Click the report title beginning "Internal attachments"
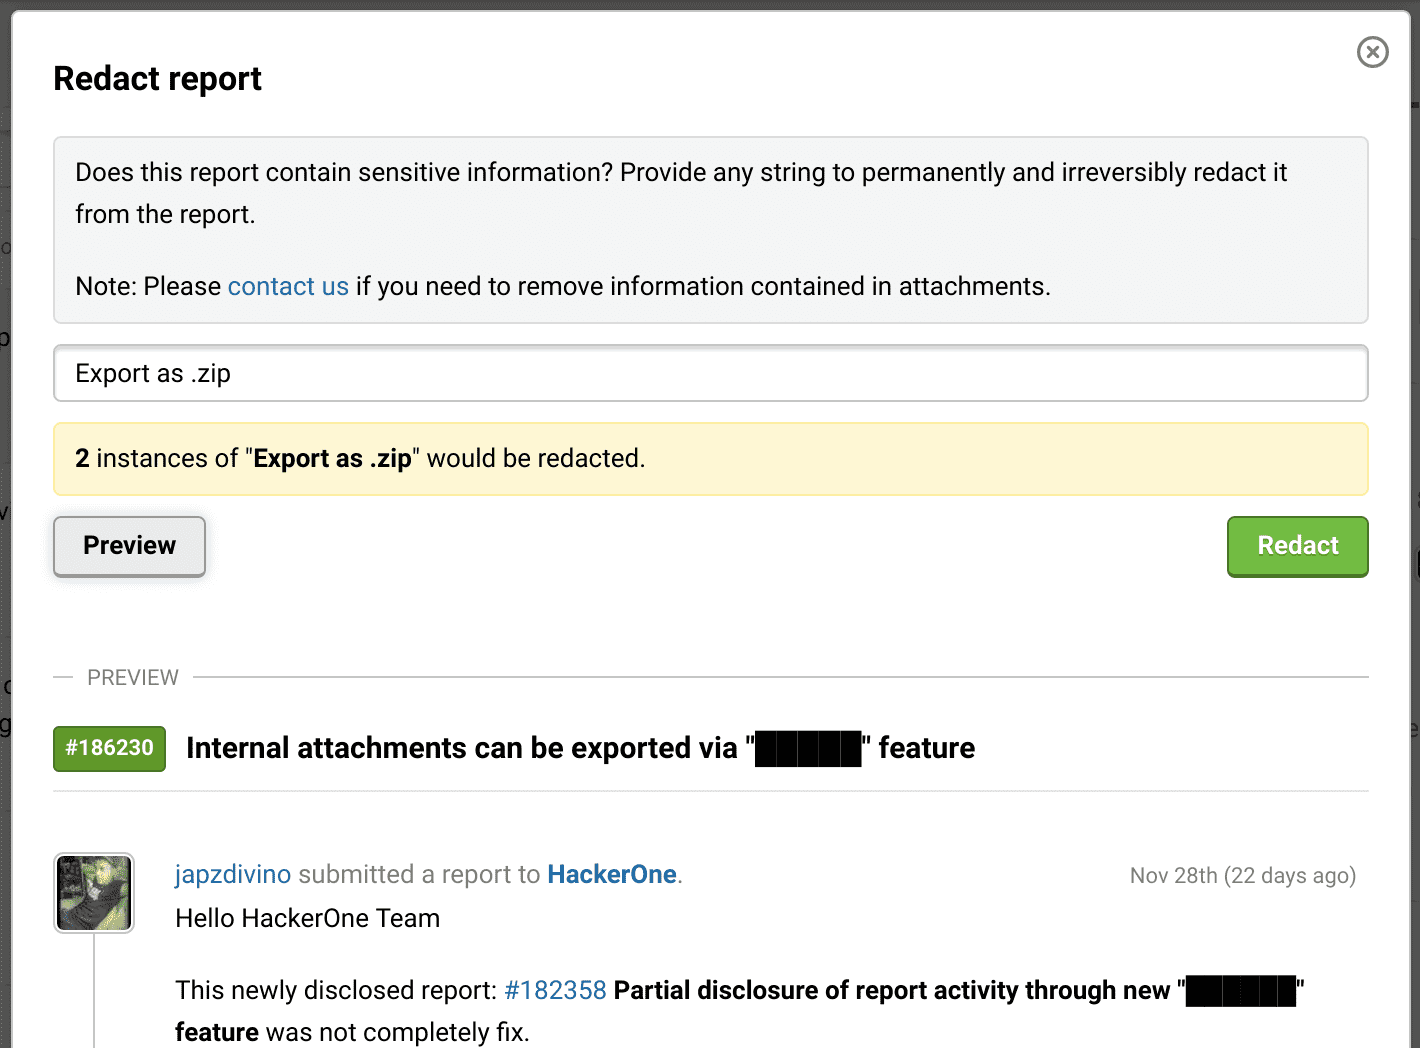 (460, 748)
